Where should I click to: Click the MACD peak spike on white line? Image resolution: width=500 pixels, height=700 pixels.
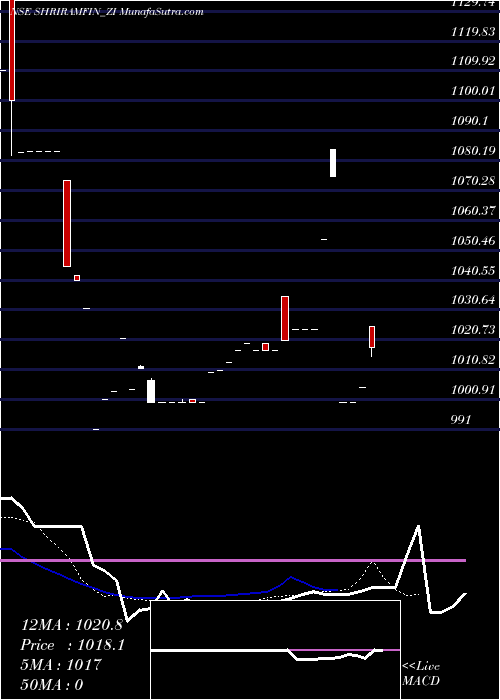click(x=418, y=527)
